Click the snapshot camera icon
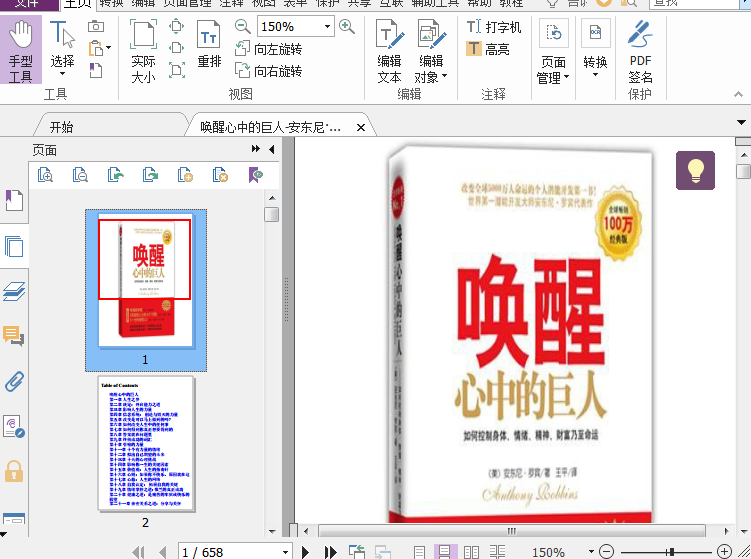The image size is (751, 559). pos(96,26)
